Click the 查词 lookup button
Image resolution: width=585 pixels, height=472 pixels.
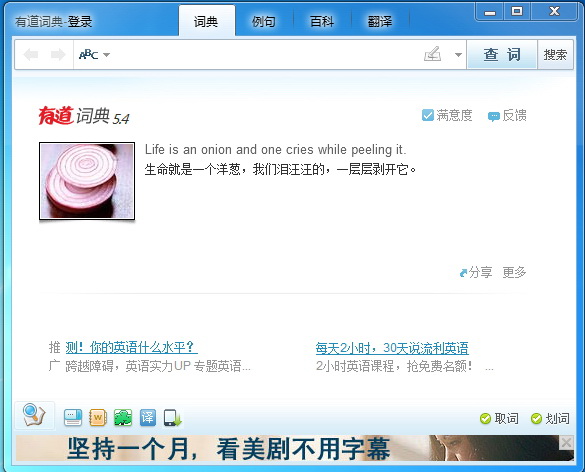pos(502,54)
